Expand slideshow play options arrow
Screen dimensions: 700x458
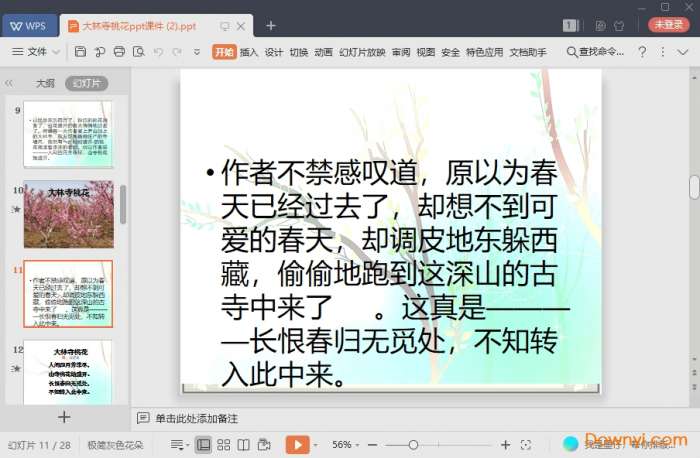[316, 445]
